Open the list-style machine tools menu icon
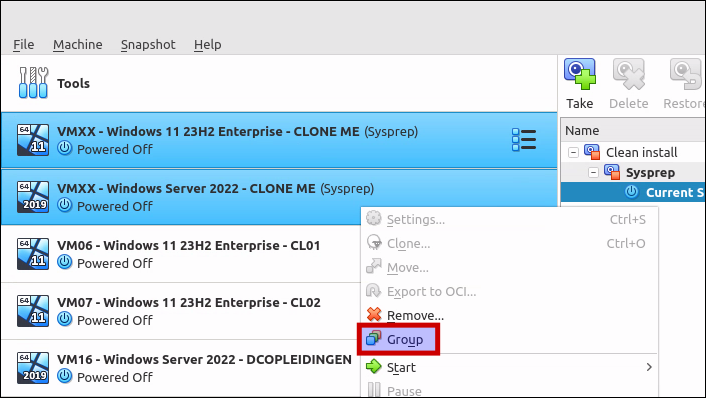The image size is (706, 398). 524,140
